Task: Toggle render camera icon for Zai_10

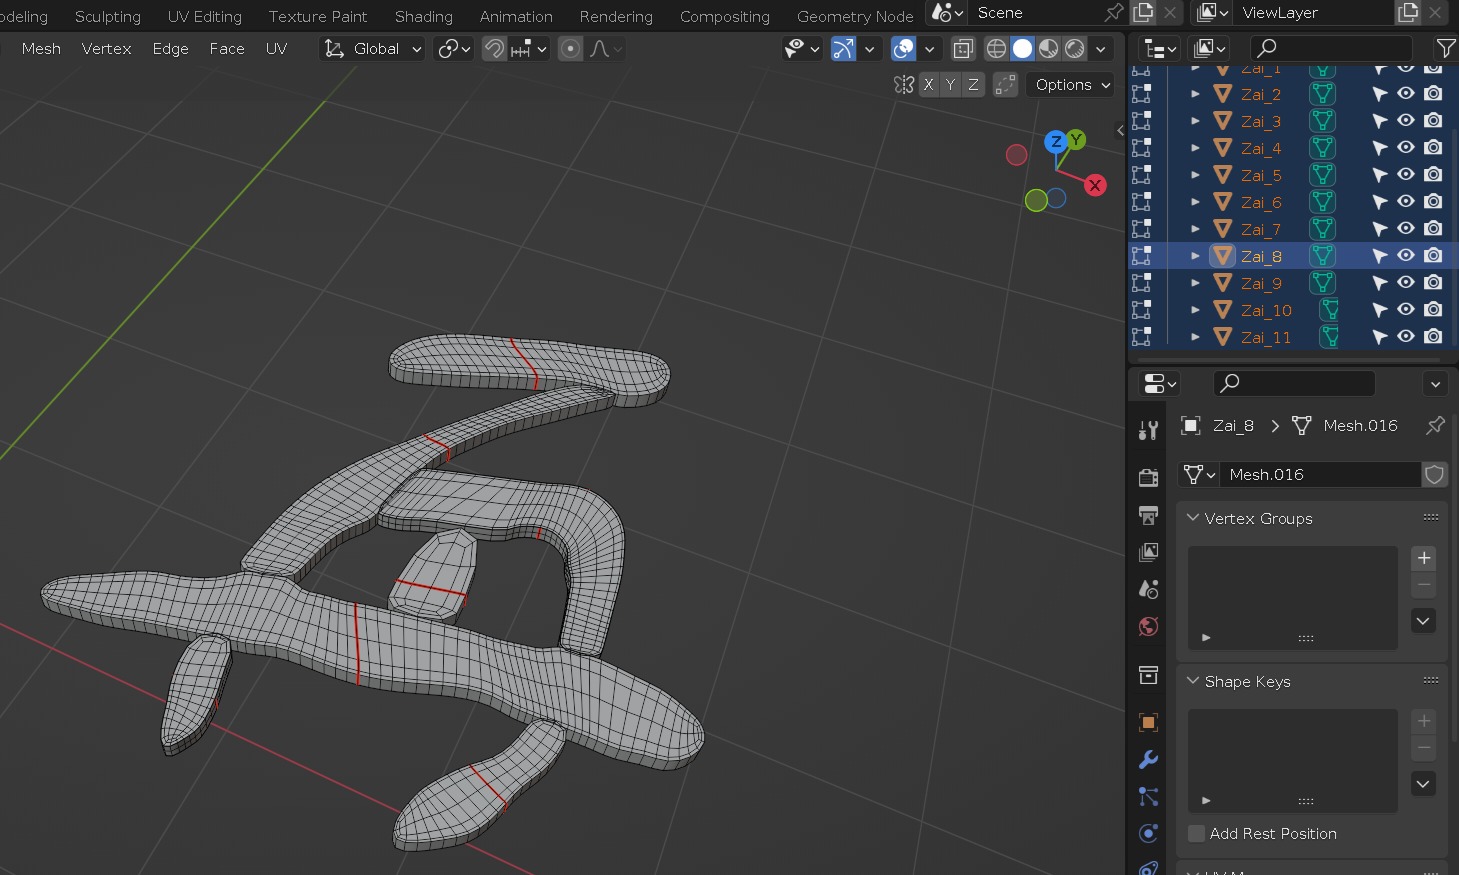Action: point(1433,310)
